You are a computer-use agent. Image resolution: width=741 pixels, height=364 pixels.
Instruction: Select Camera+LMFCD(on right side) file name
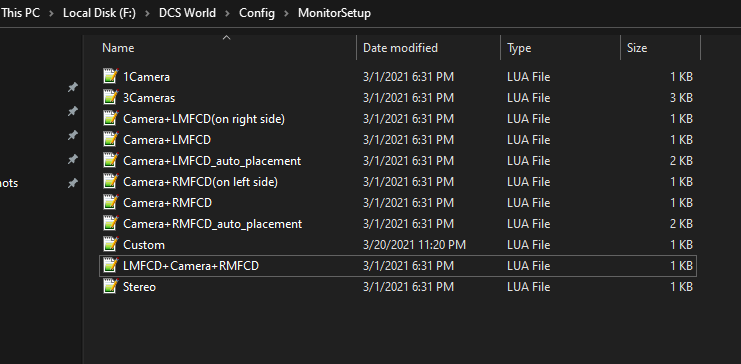[204, 119]
